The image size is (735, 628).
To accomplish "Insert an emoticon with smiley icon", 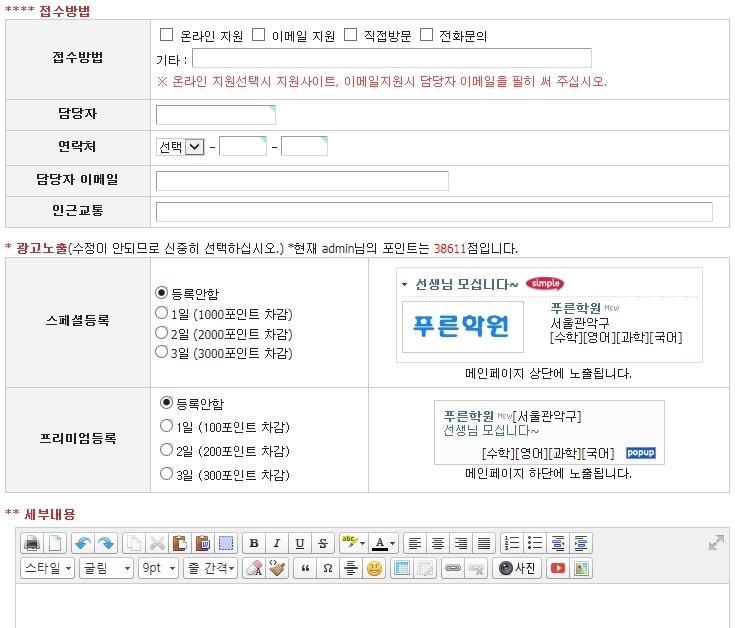I will coord(374,568).
